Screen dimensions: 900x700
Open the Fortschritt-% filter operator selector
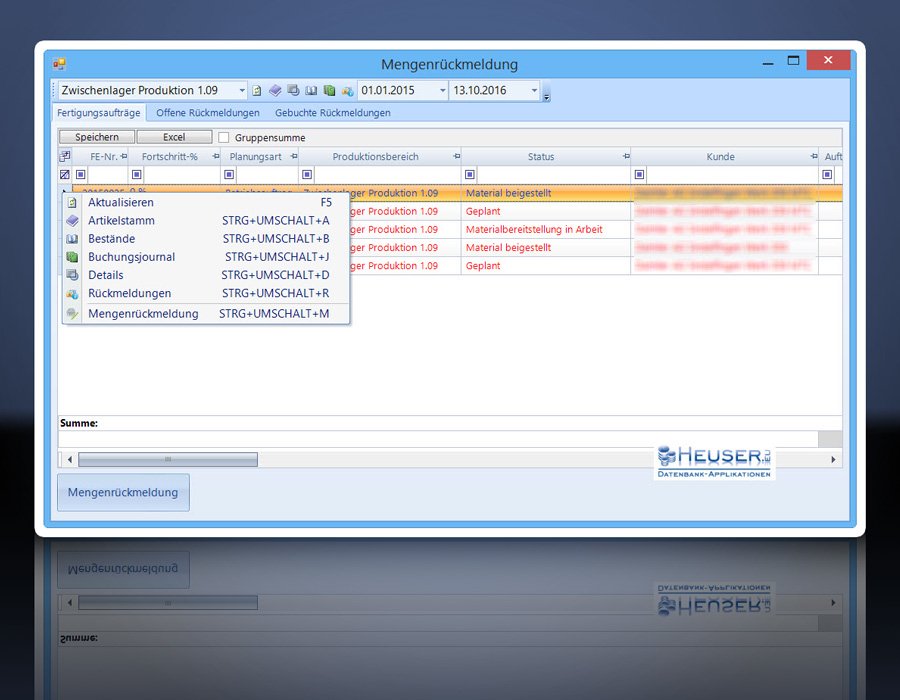pos(137,174)
